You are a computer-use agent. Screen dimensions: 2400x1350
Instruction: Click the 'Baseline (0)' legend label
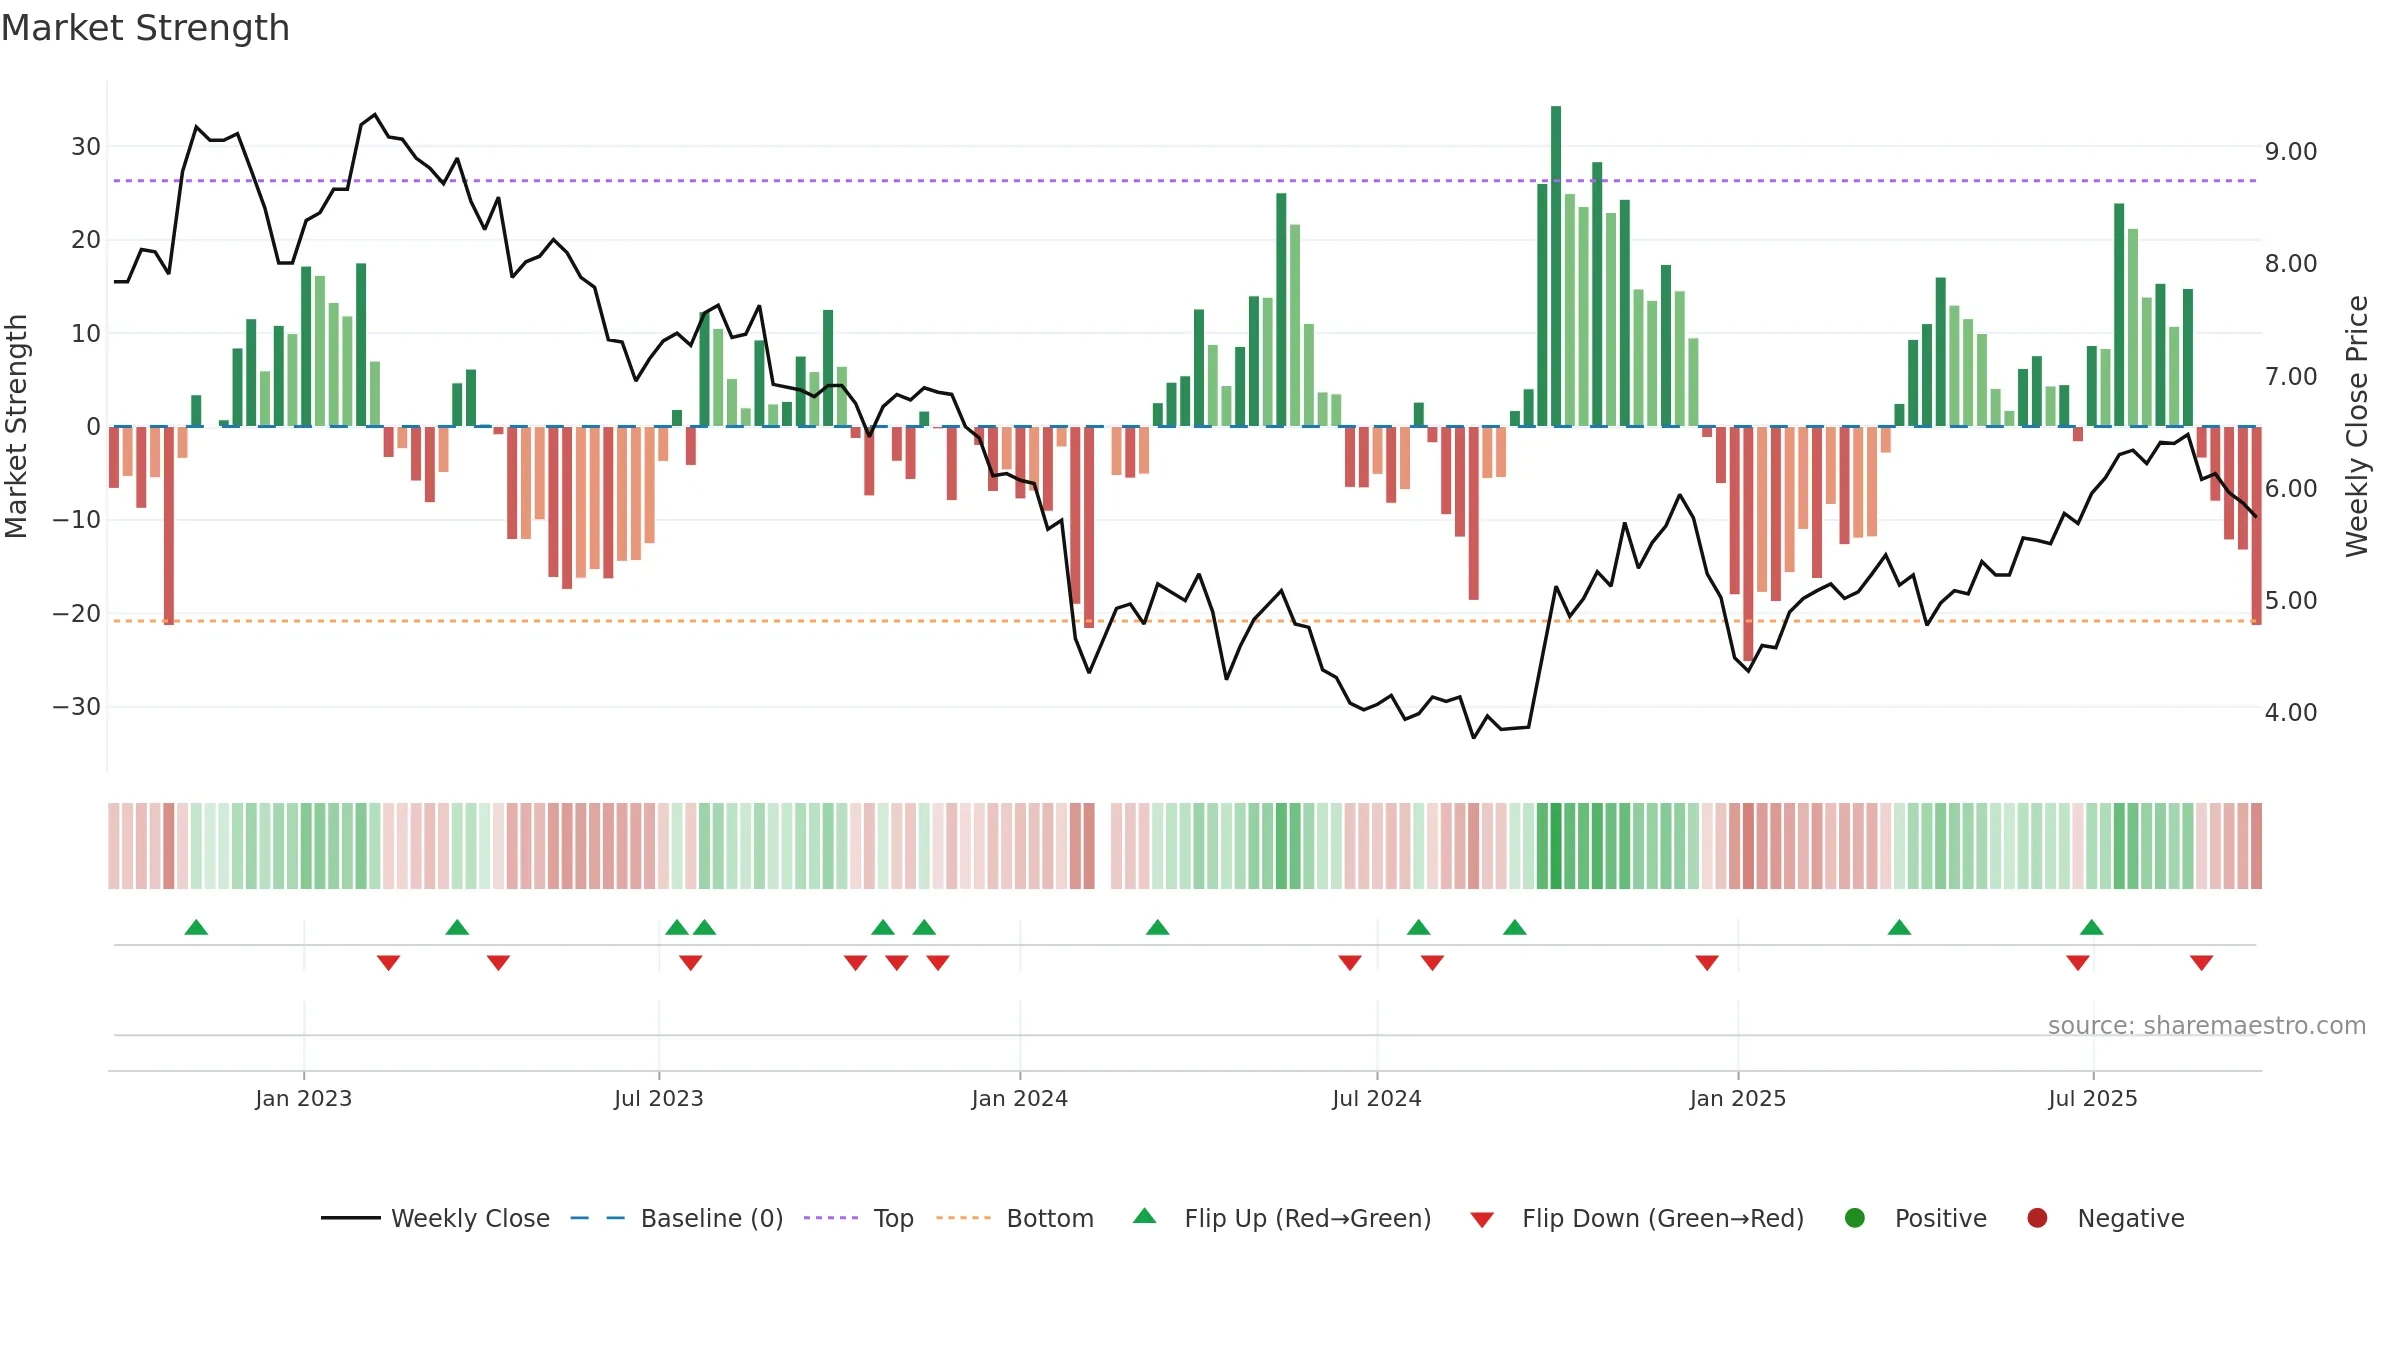(712, 1219)
